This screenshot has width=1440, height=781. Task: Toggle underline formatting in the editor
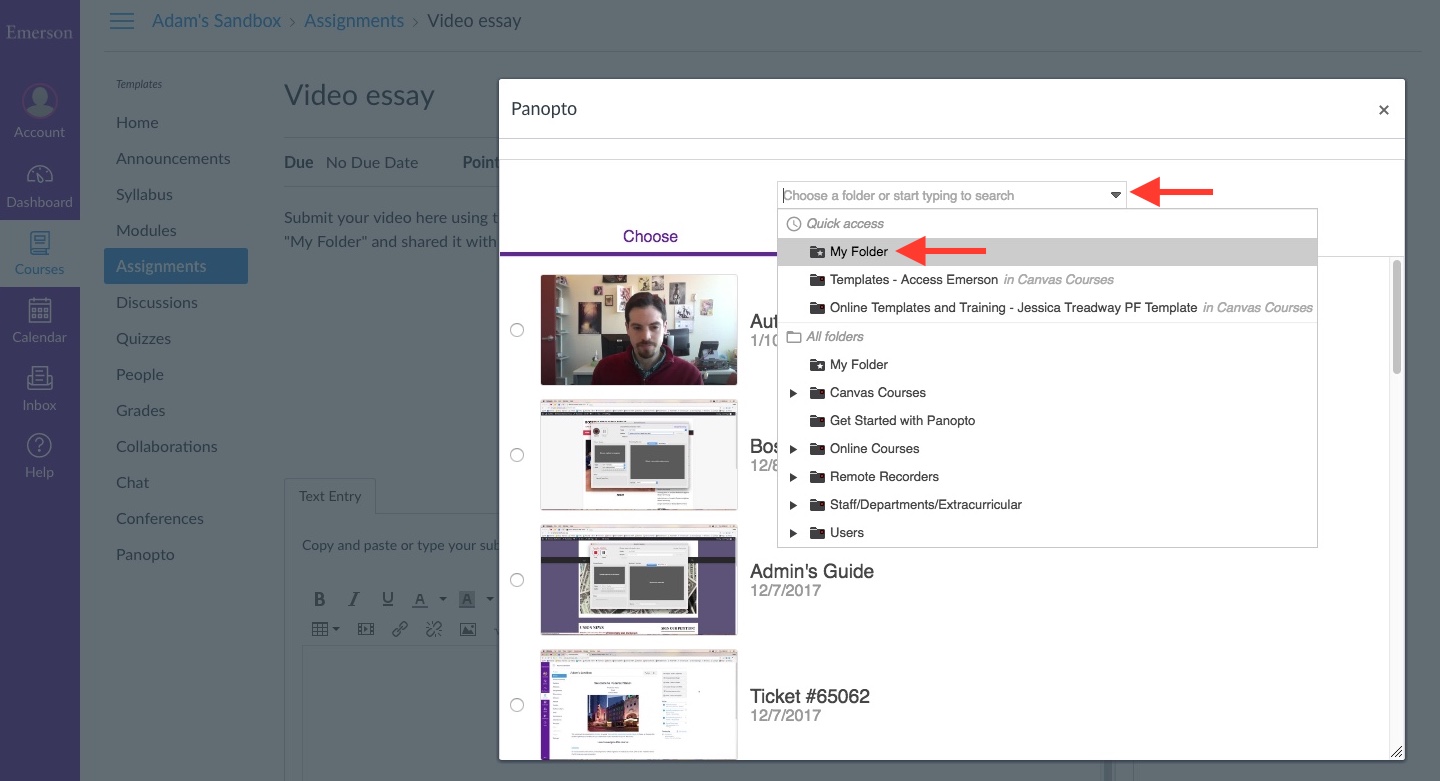pyautogui.click(x=387, y=600)
